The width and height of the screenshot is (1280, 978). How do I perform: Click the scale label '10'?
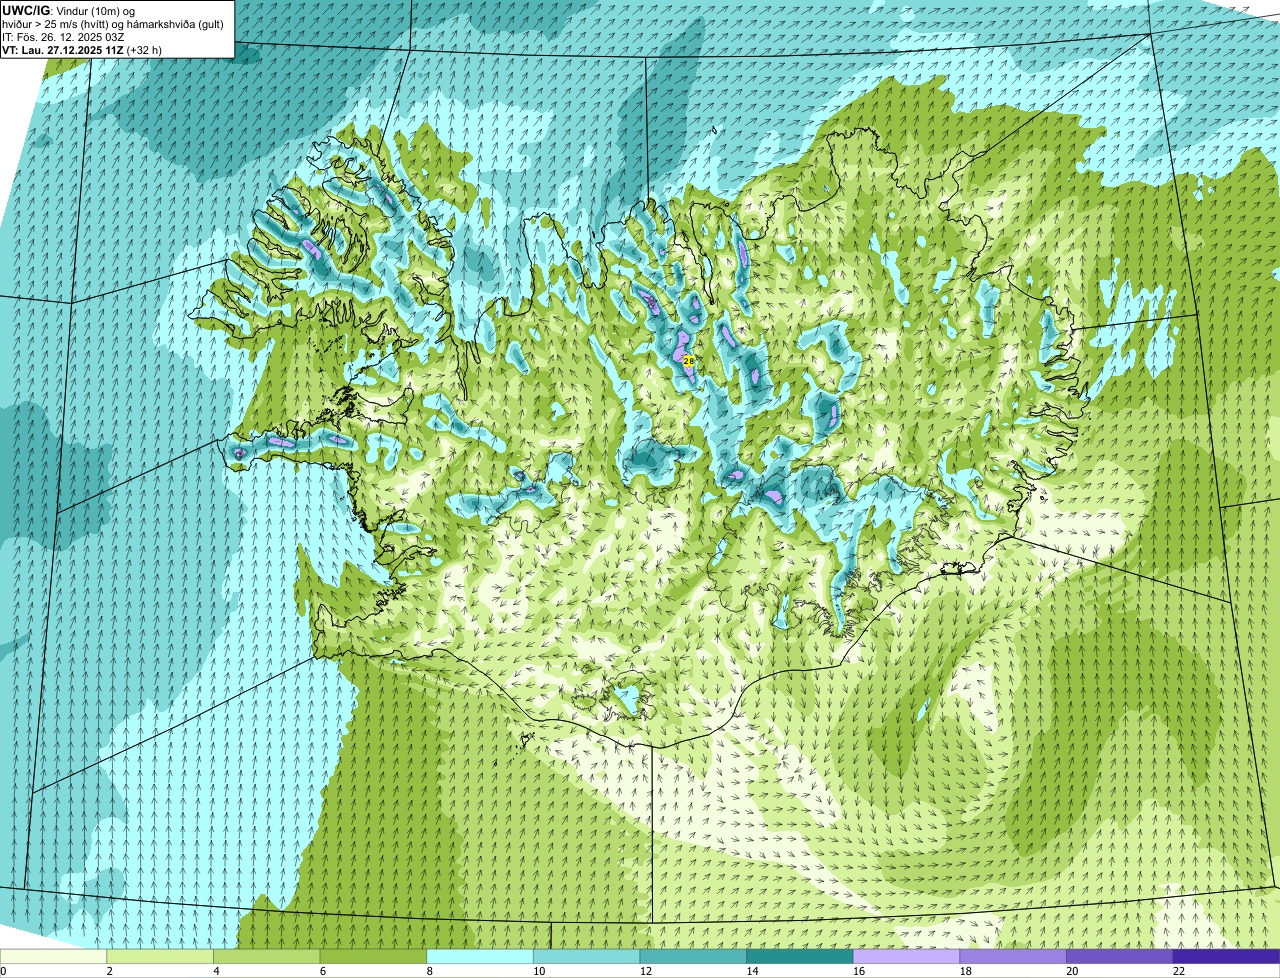pyautogui.click(x=539, y=971)
